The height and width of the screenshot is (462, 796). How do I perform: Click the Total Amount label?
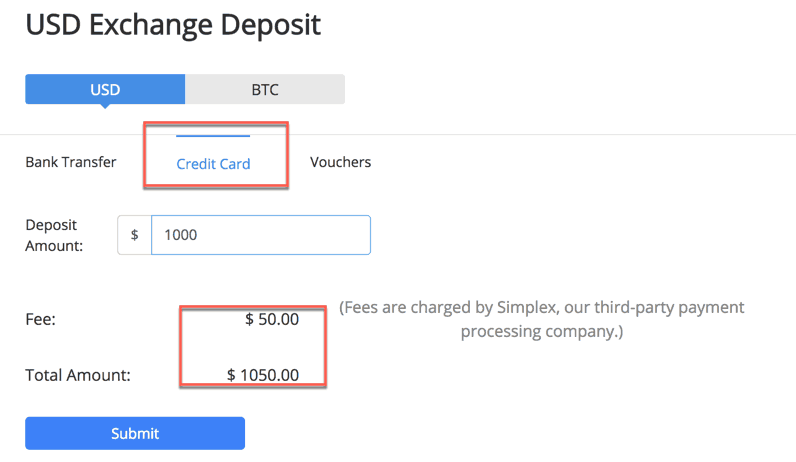coord(78,375)
